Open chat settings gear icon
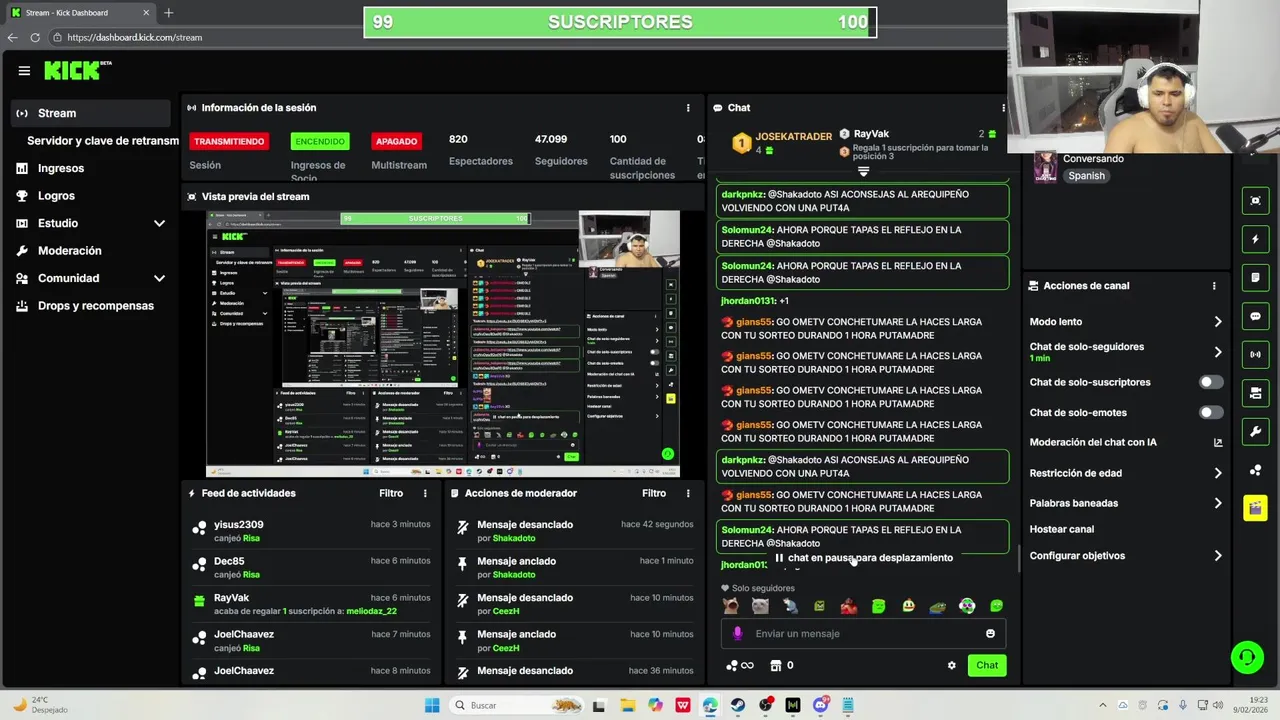The height and width of the screenshot is (720, 1280). tap(951, 665)
